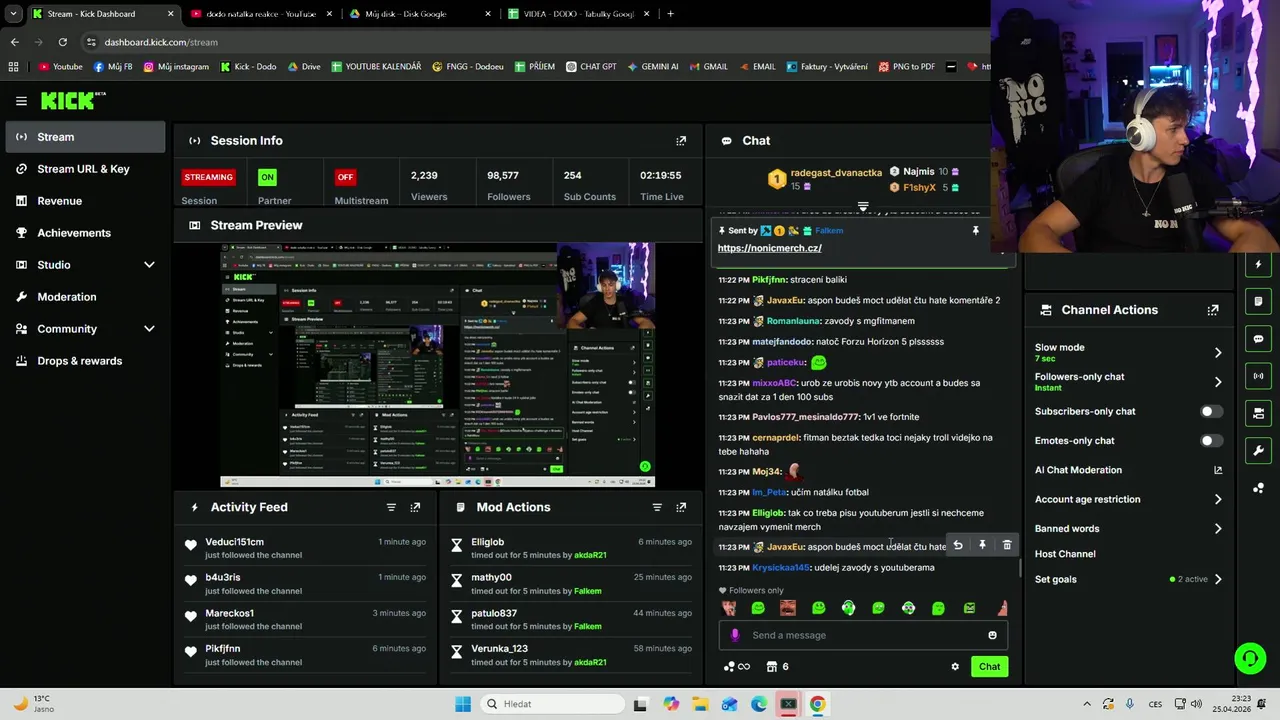Open the gift shop icon beside count 6

click(772, 667)
